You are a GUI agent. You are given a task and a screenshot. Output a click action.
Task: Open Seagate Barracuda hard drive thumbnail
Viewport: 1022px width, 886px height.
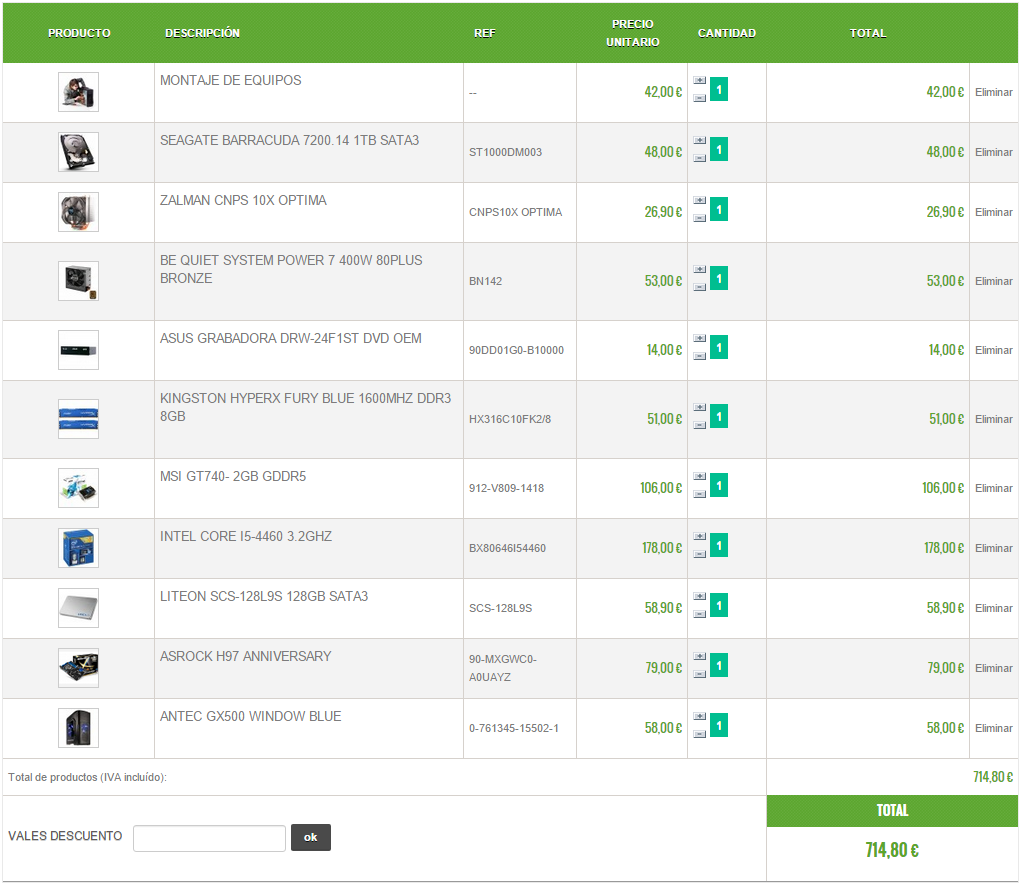coord(78,152)
